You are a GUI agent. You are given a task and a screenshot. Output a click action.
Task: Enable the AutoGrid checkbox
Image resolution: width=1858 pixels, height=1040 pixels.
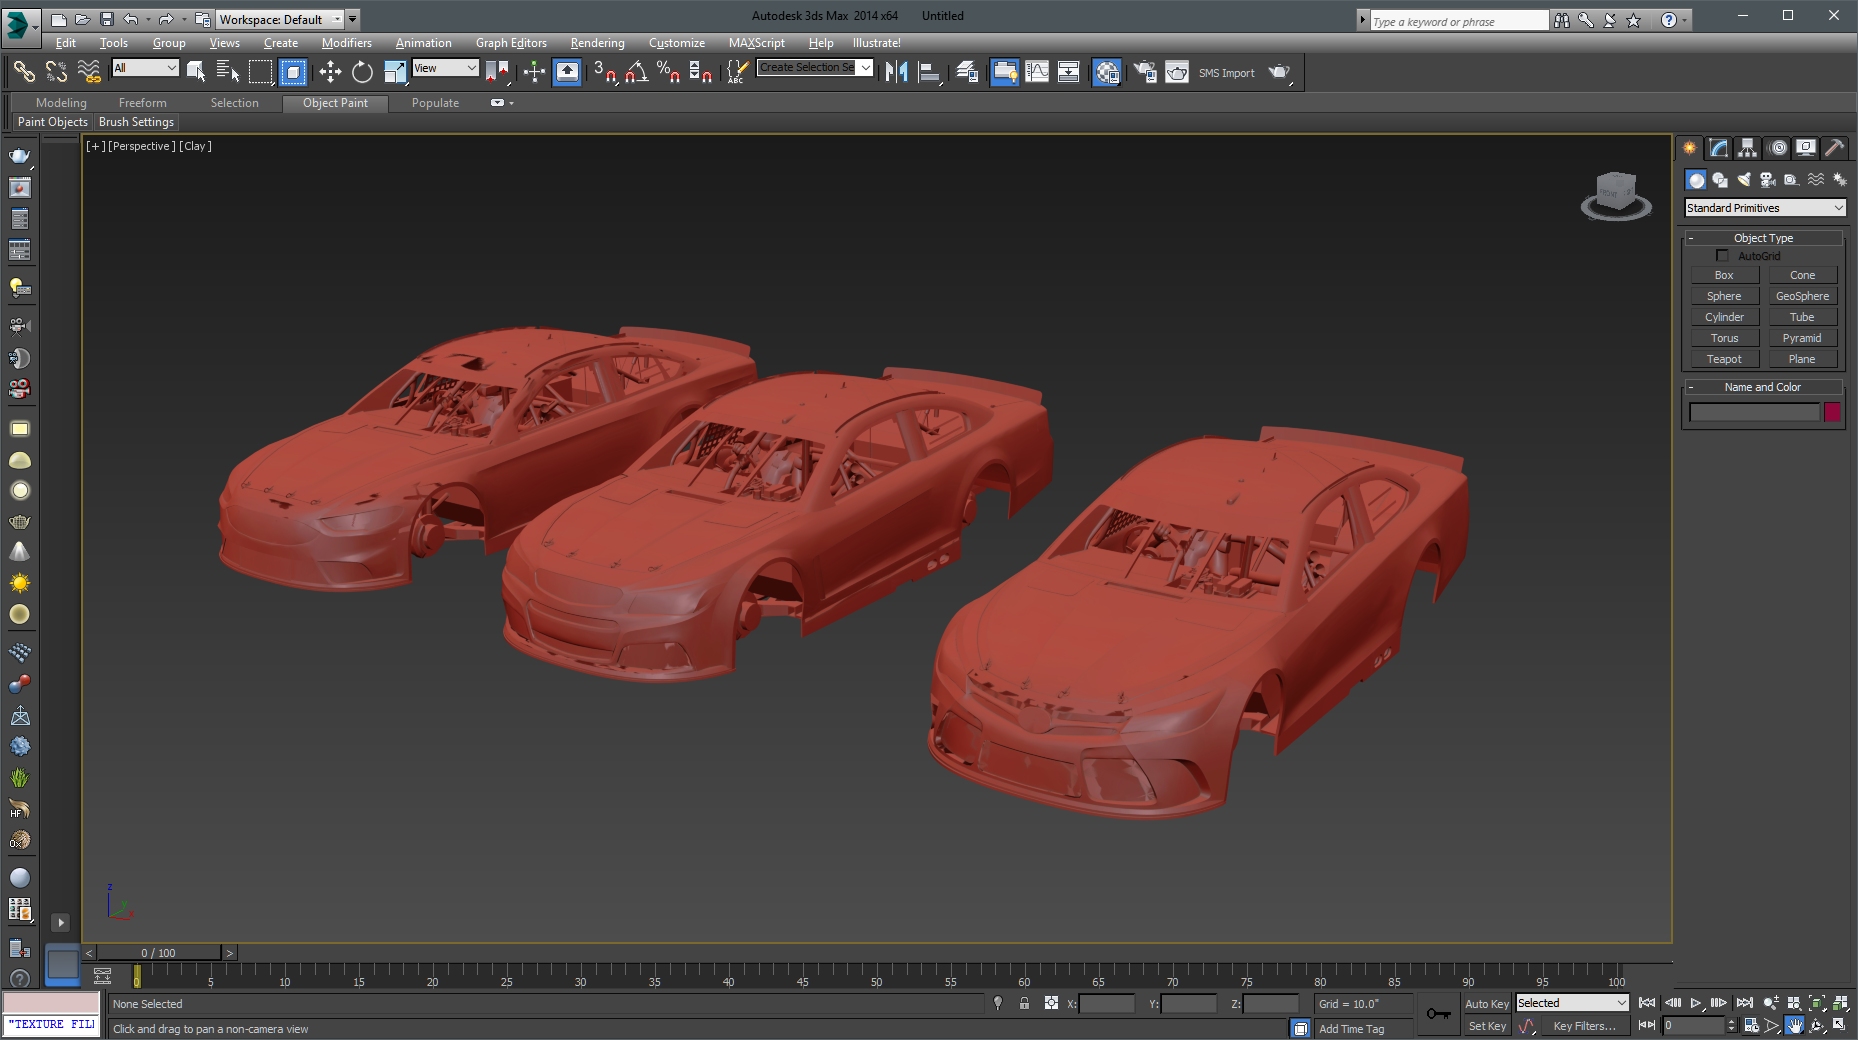tap(1722, 256)
